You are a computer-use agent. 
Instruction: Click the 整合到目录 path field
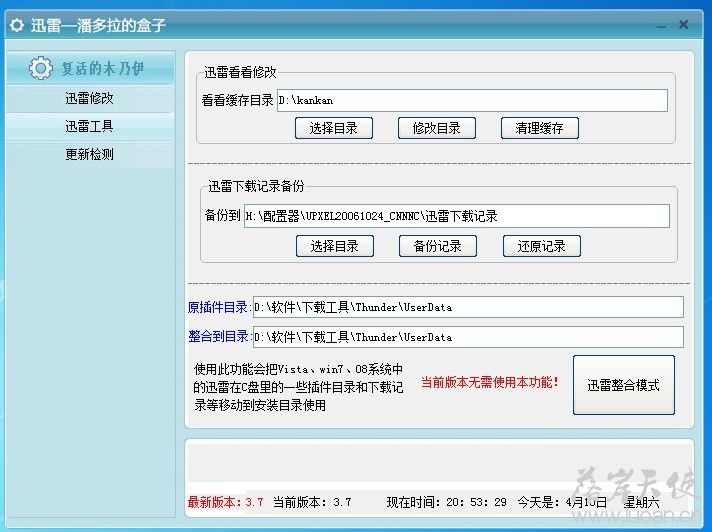[468, 337]
